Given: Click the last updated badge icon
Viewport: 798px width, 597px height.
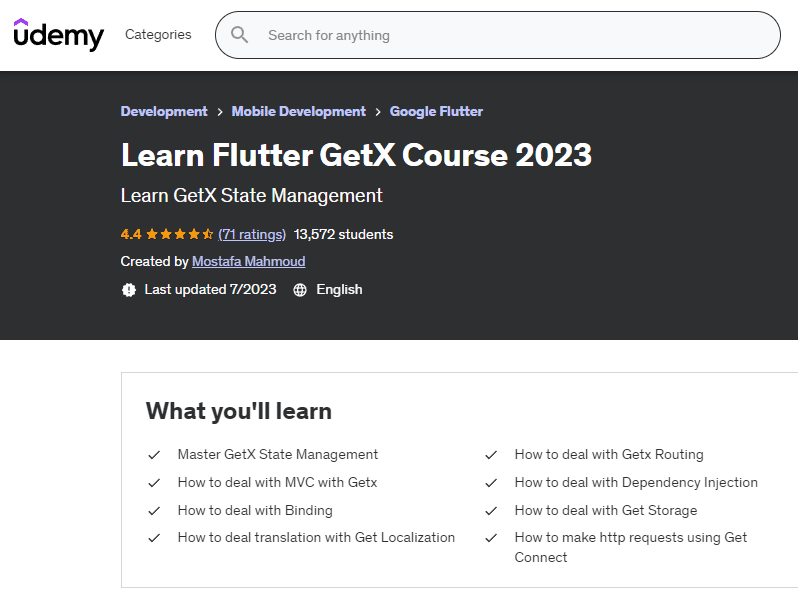Looking at the screenshot, I should pos(128,290).
